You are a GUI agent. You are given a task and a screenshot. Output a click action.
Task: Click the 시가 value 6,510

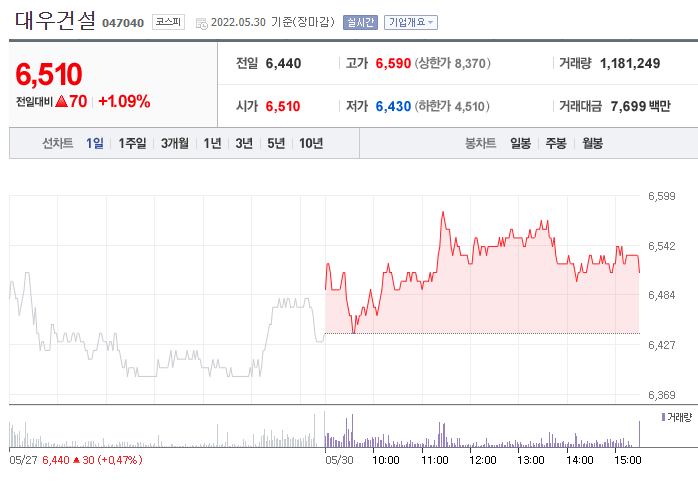click(x=283, y=106)
